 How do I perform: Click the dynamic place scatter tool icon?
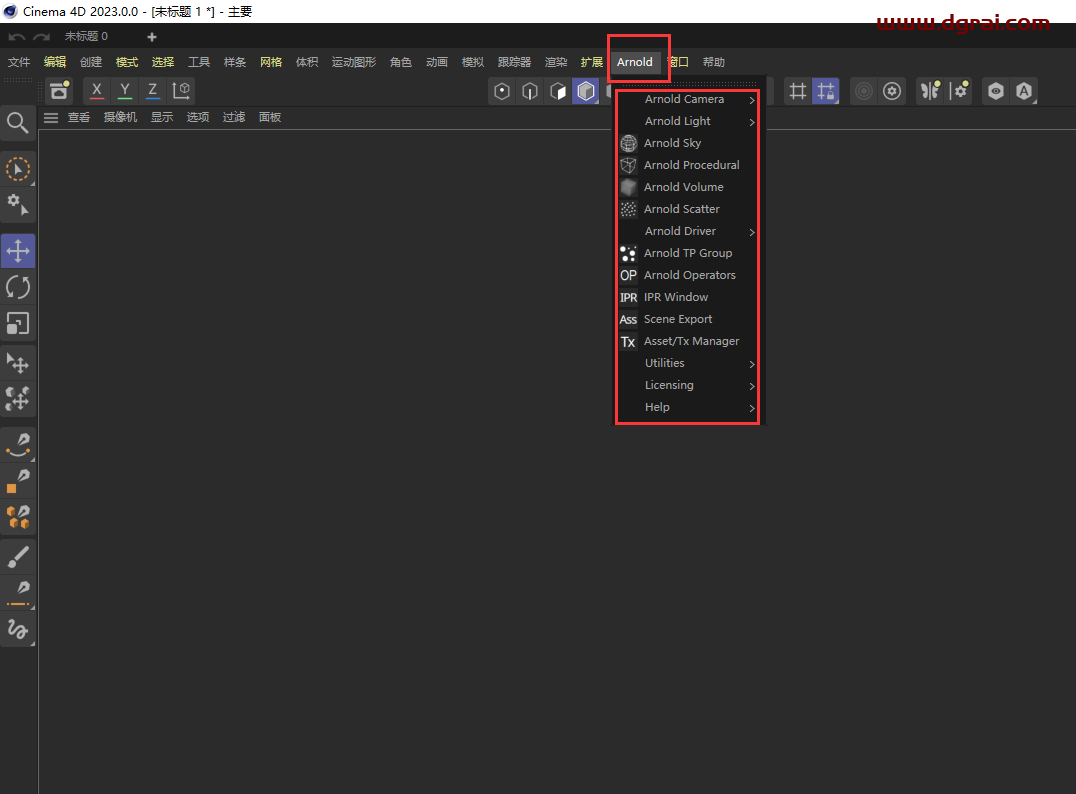click(18, 399)
